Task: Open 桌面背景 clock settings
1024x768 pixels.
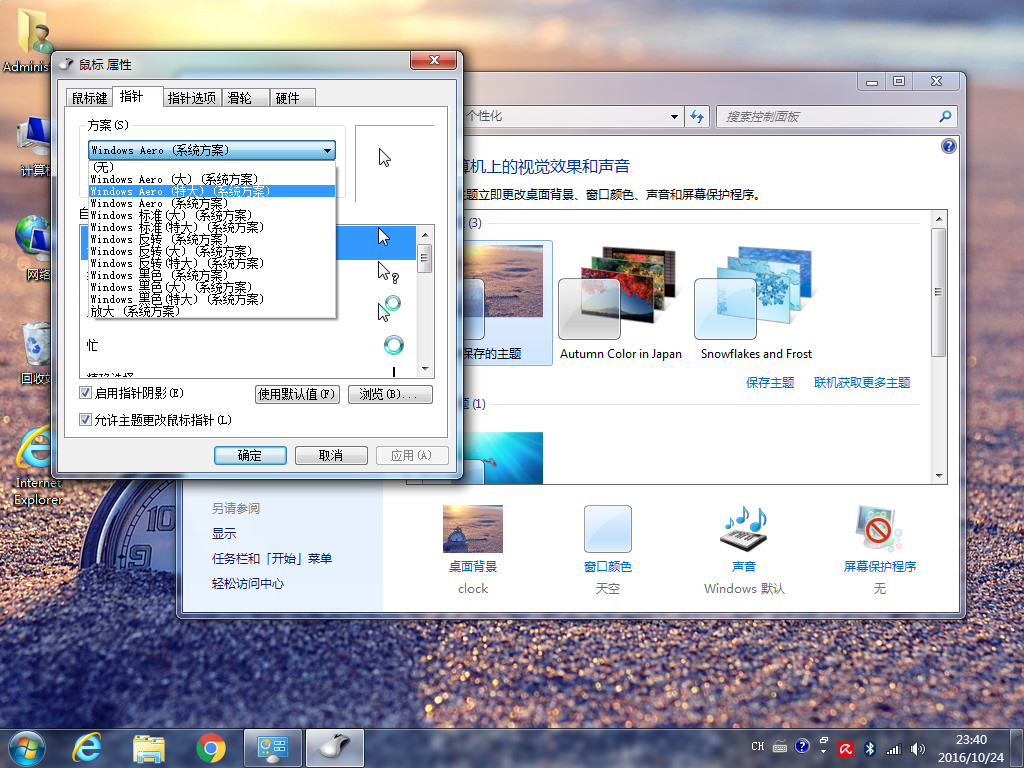Action: click(x=473, y=550)
